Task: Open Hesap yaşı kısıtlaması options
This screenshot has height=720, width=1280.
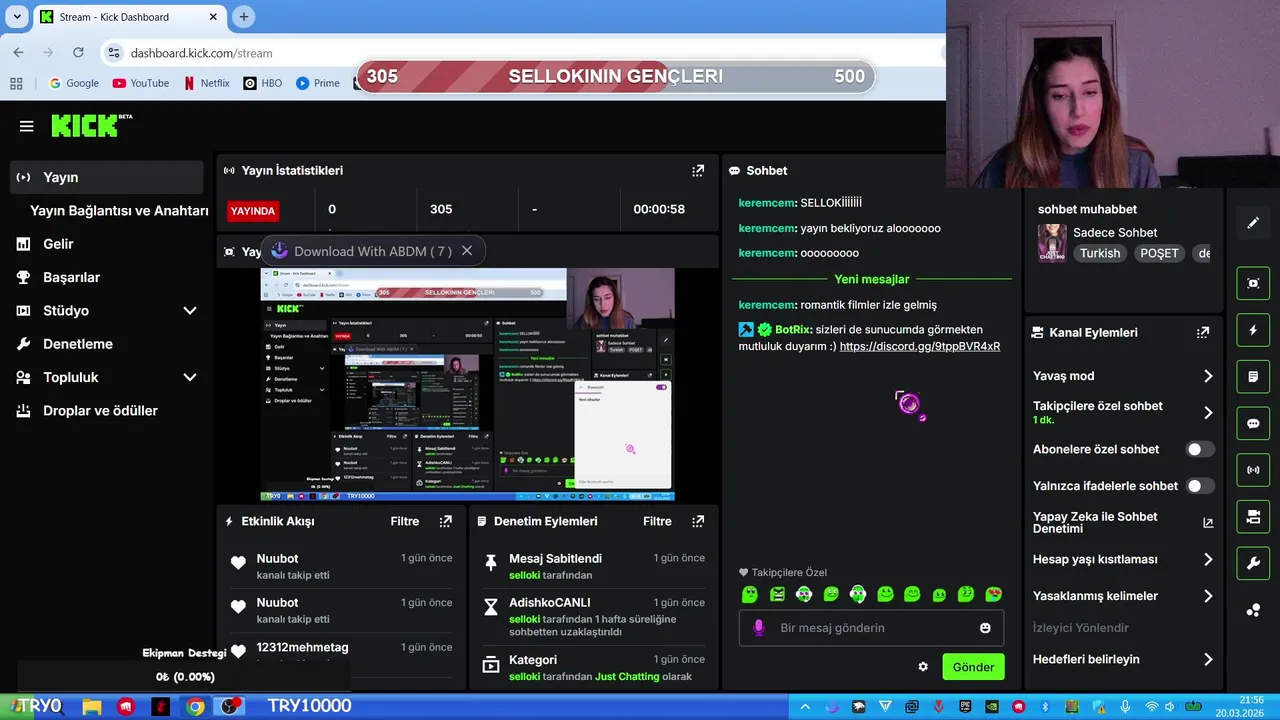Action: pyautogui.click(x=1123, y=559)
